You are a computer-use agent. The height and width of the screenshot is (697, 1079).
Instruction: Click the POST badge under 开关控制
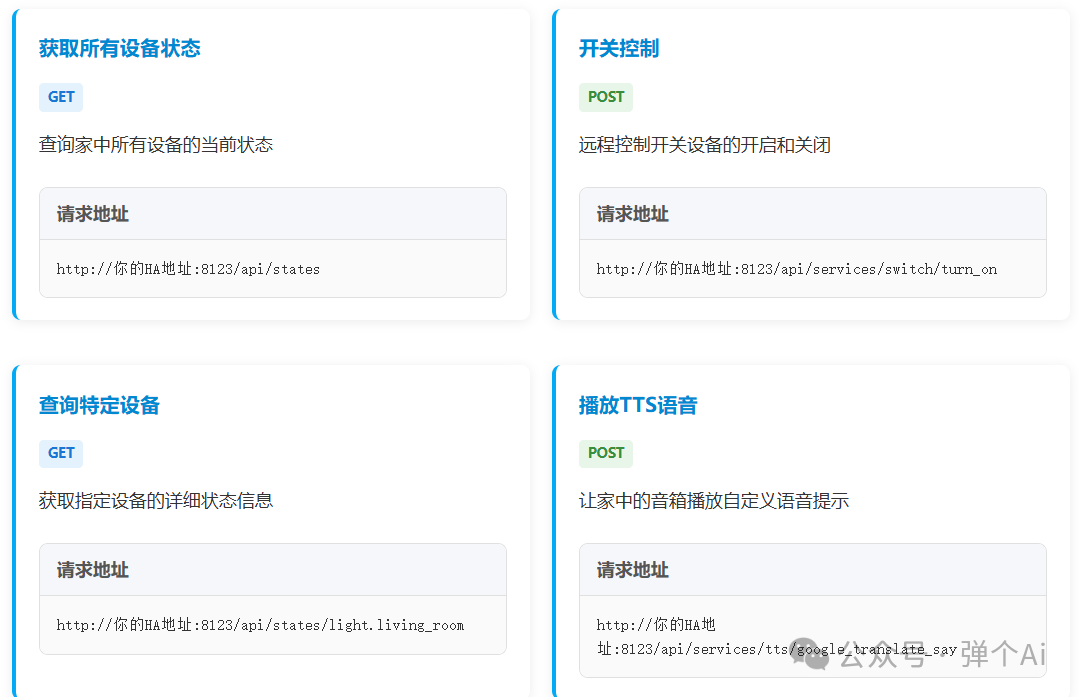[605, 97]
